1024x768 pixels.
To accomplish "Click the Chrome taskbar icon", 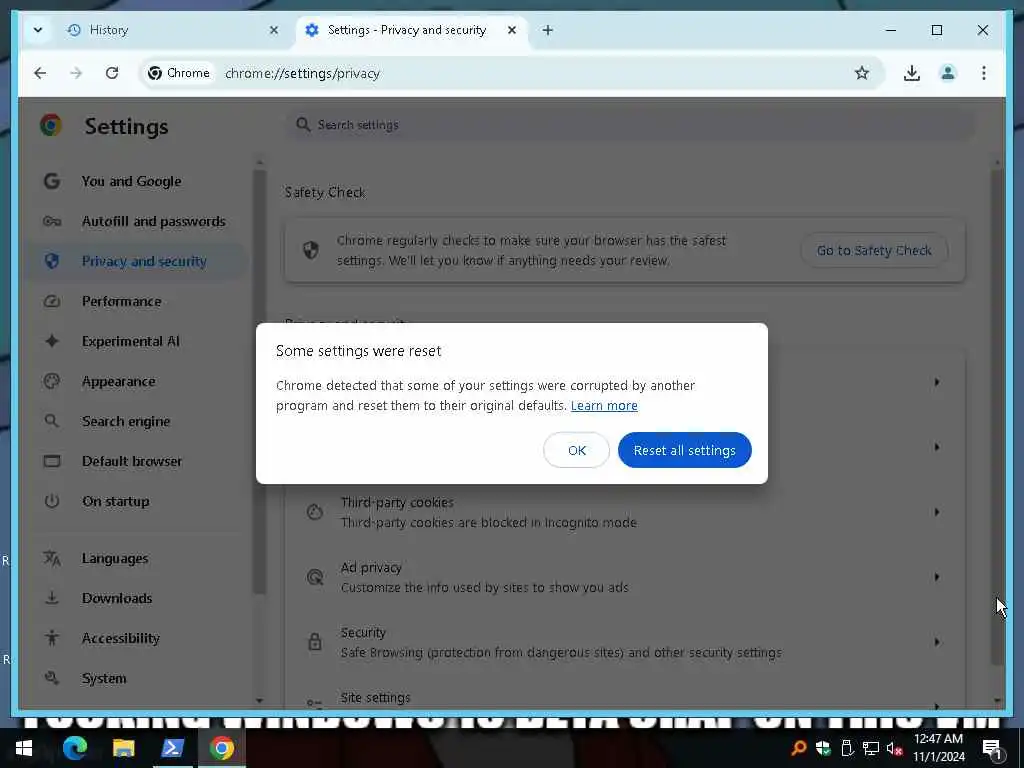I will tap(221, 748).
